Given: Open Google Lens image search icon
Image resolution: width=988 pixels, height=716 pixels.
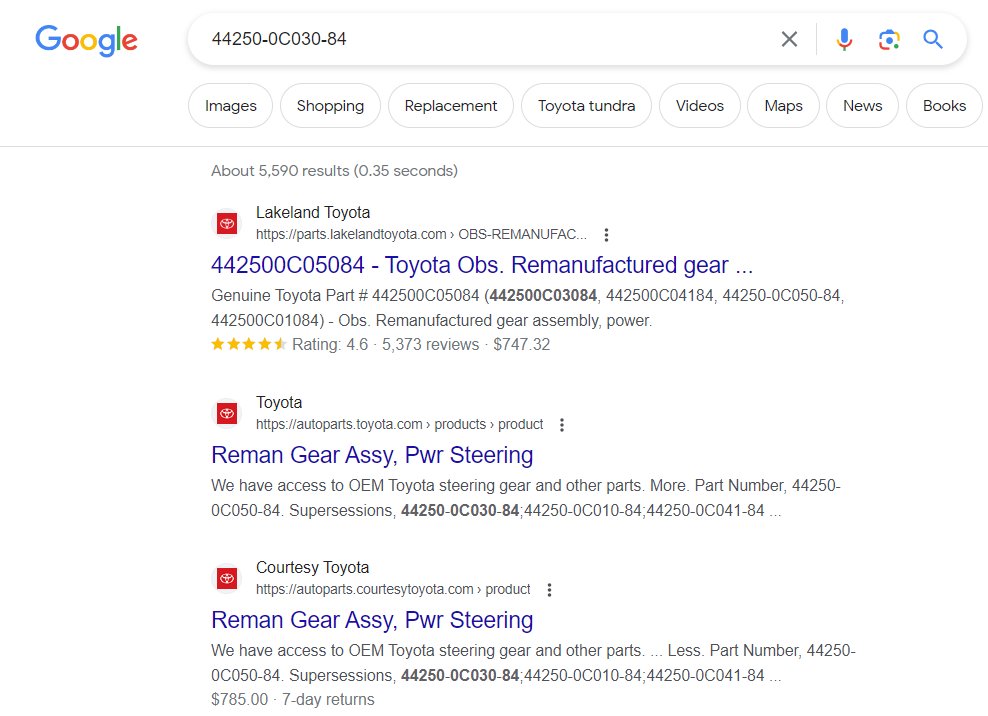Looking at the screenshot, I should coord(889,39).
